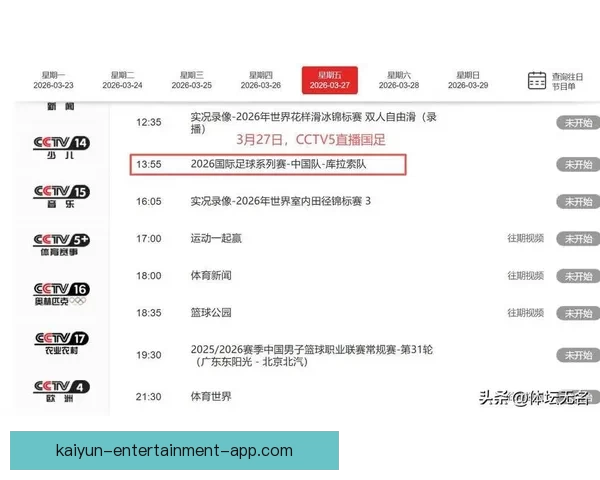Select the CCTV14 少儿 channel logo

click(x=61, y=148)
